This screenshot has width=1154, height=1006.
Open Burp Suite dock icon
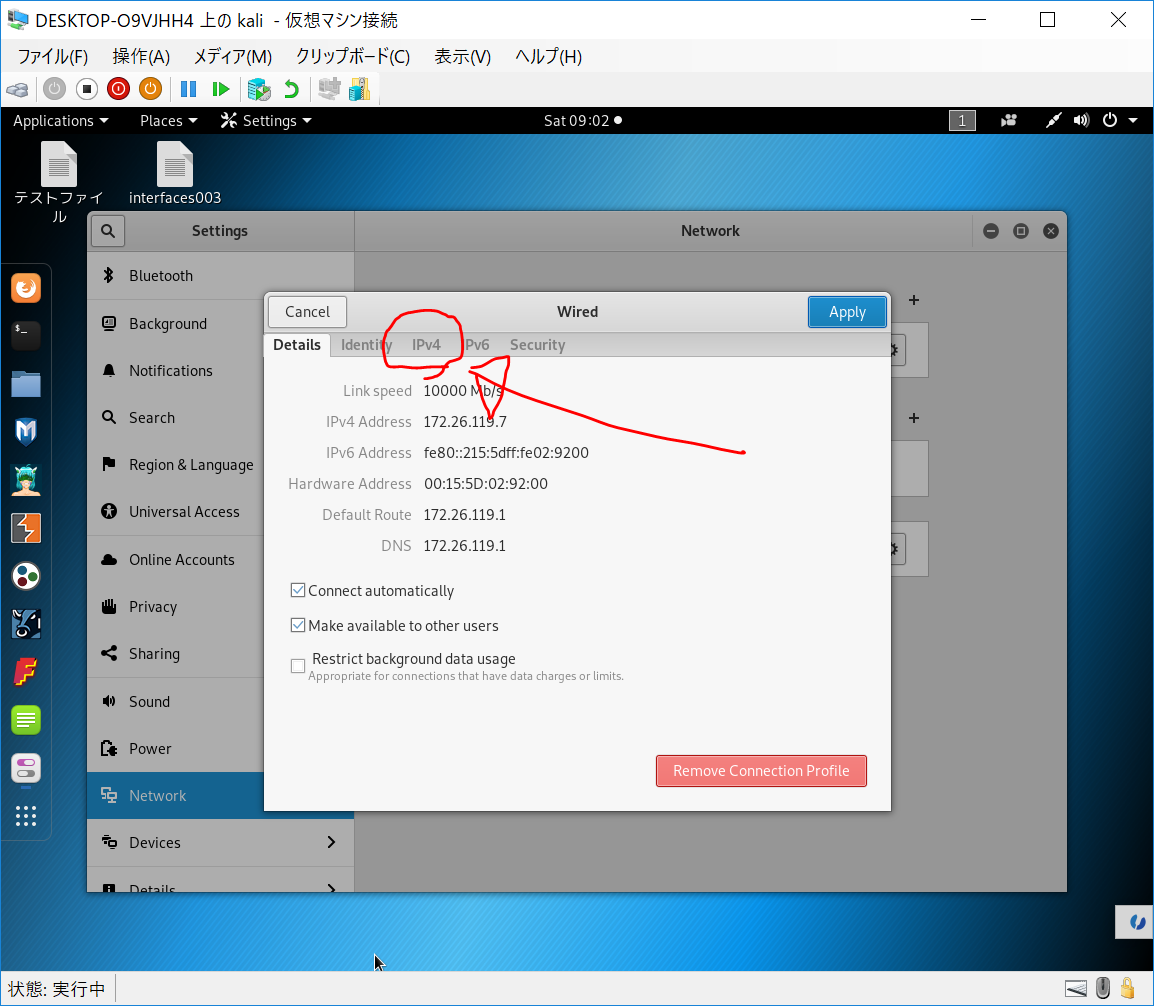(26, 527)
